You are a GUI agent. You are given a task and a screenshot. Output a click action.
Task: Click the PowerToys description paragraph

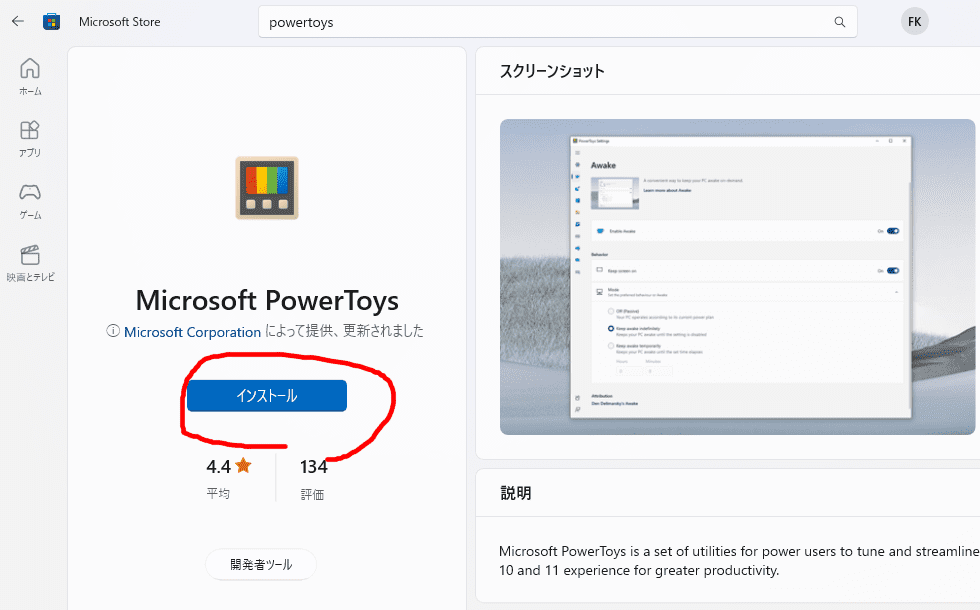[739, 561]
